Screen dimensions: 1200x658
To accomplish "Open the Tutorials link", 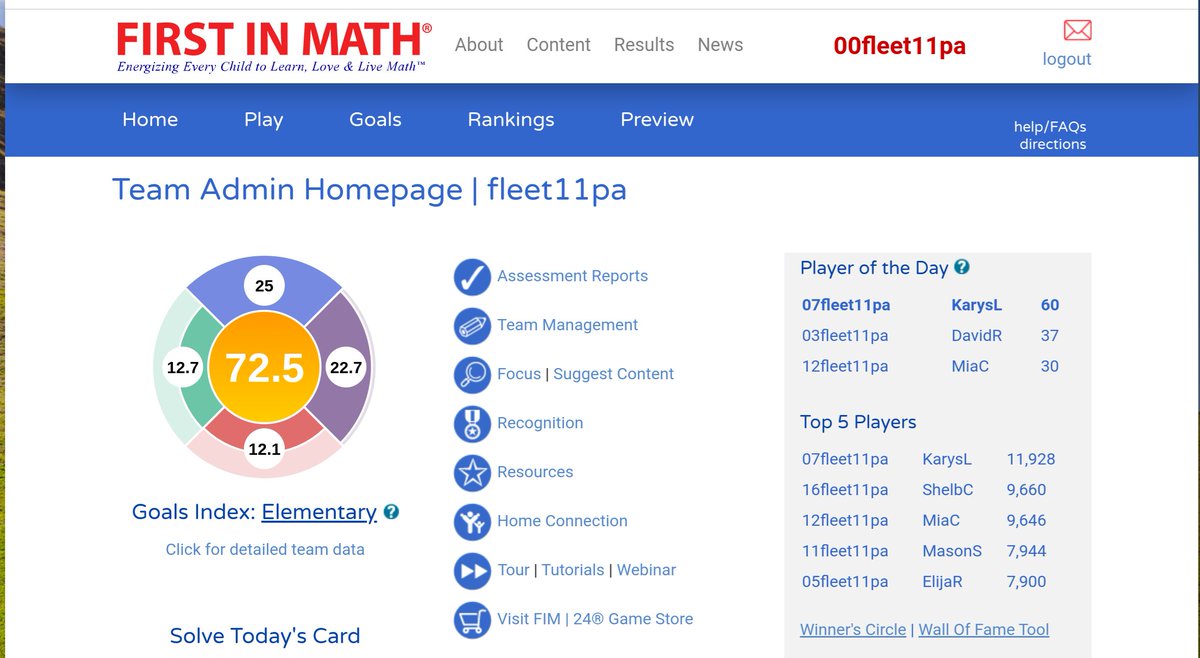I will point(573,570).
